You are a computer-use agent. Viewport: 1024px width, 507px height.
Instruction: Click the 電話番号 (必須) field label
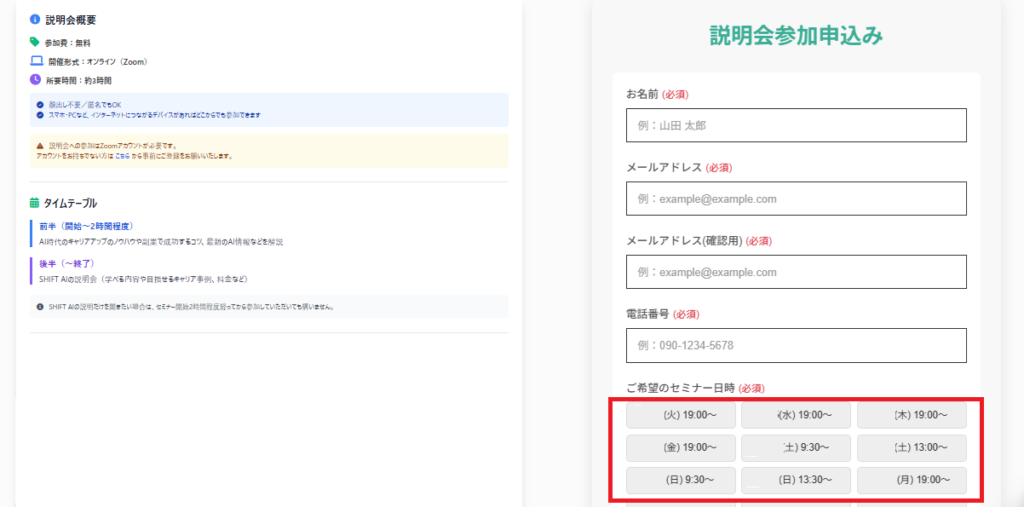pyautogui.click(x=662, y=314)
